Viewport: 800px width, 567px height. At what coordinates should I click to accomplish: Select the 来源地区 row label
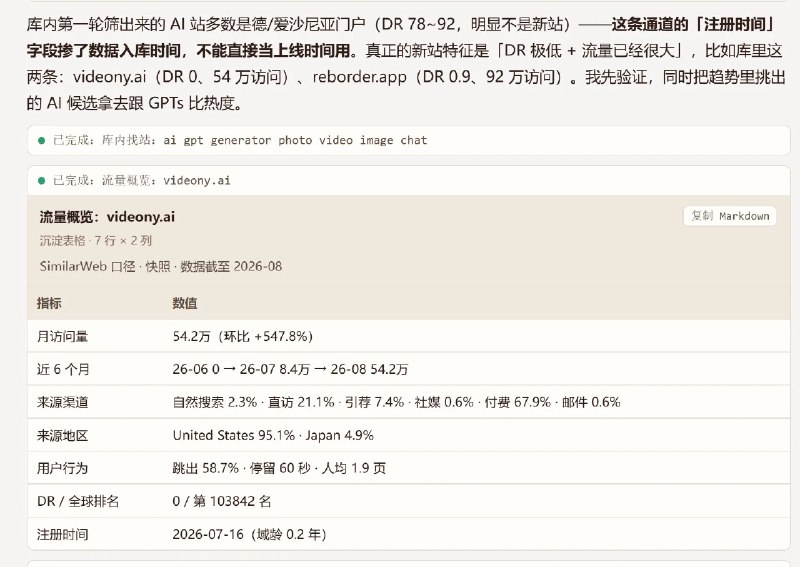coord(62,435)
